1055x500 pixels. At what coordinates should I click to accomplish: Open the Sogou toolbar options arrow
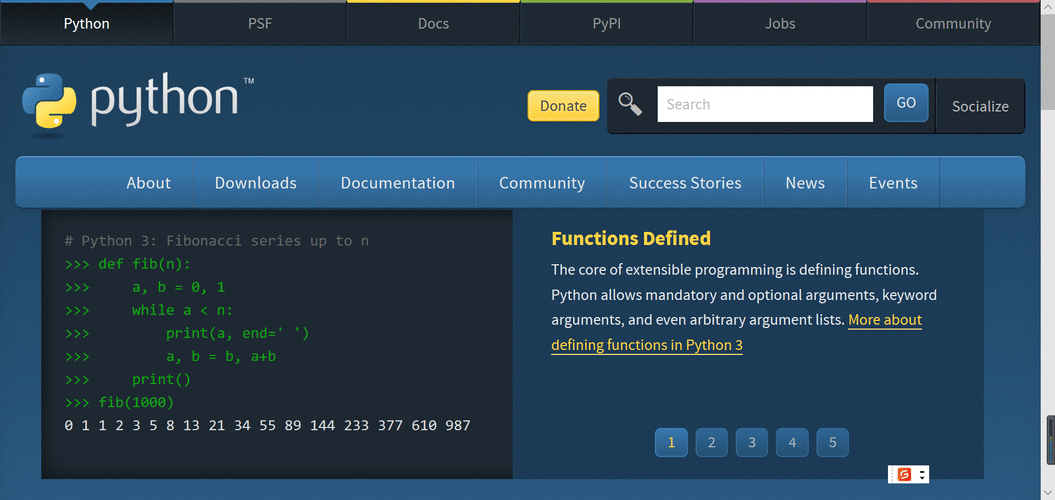[x=922, y=474]
